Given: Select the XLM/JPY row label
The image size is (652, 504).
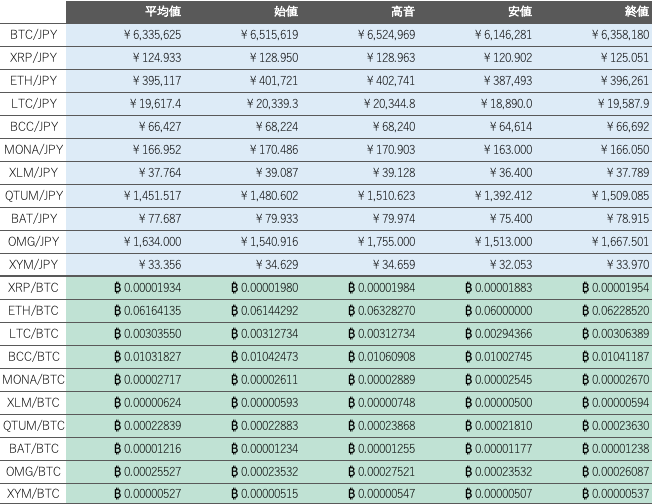Looking at the screenshot, I should tap(33, 172).
